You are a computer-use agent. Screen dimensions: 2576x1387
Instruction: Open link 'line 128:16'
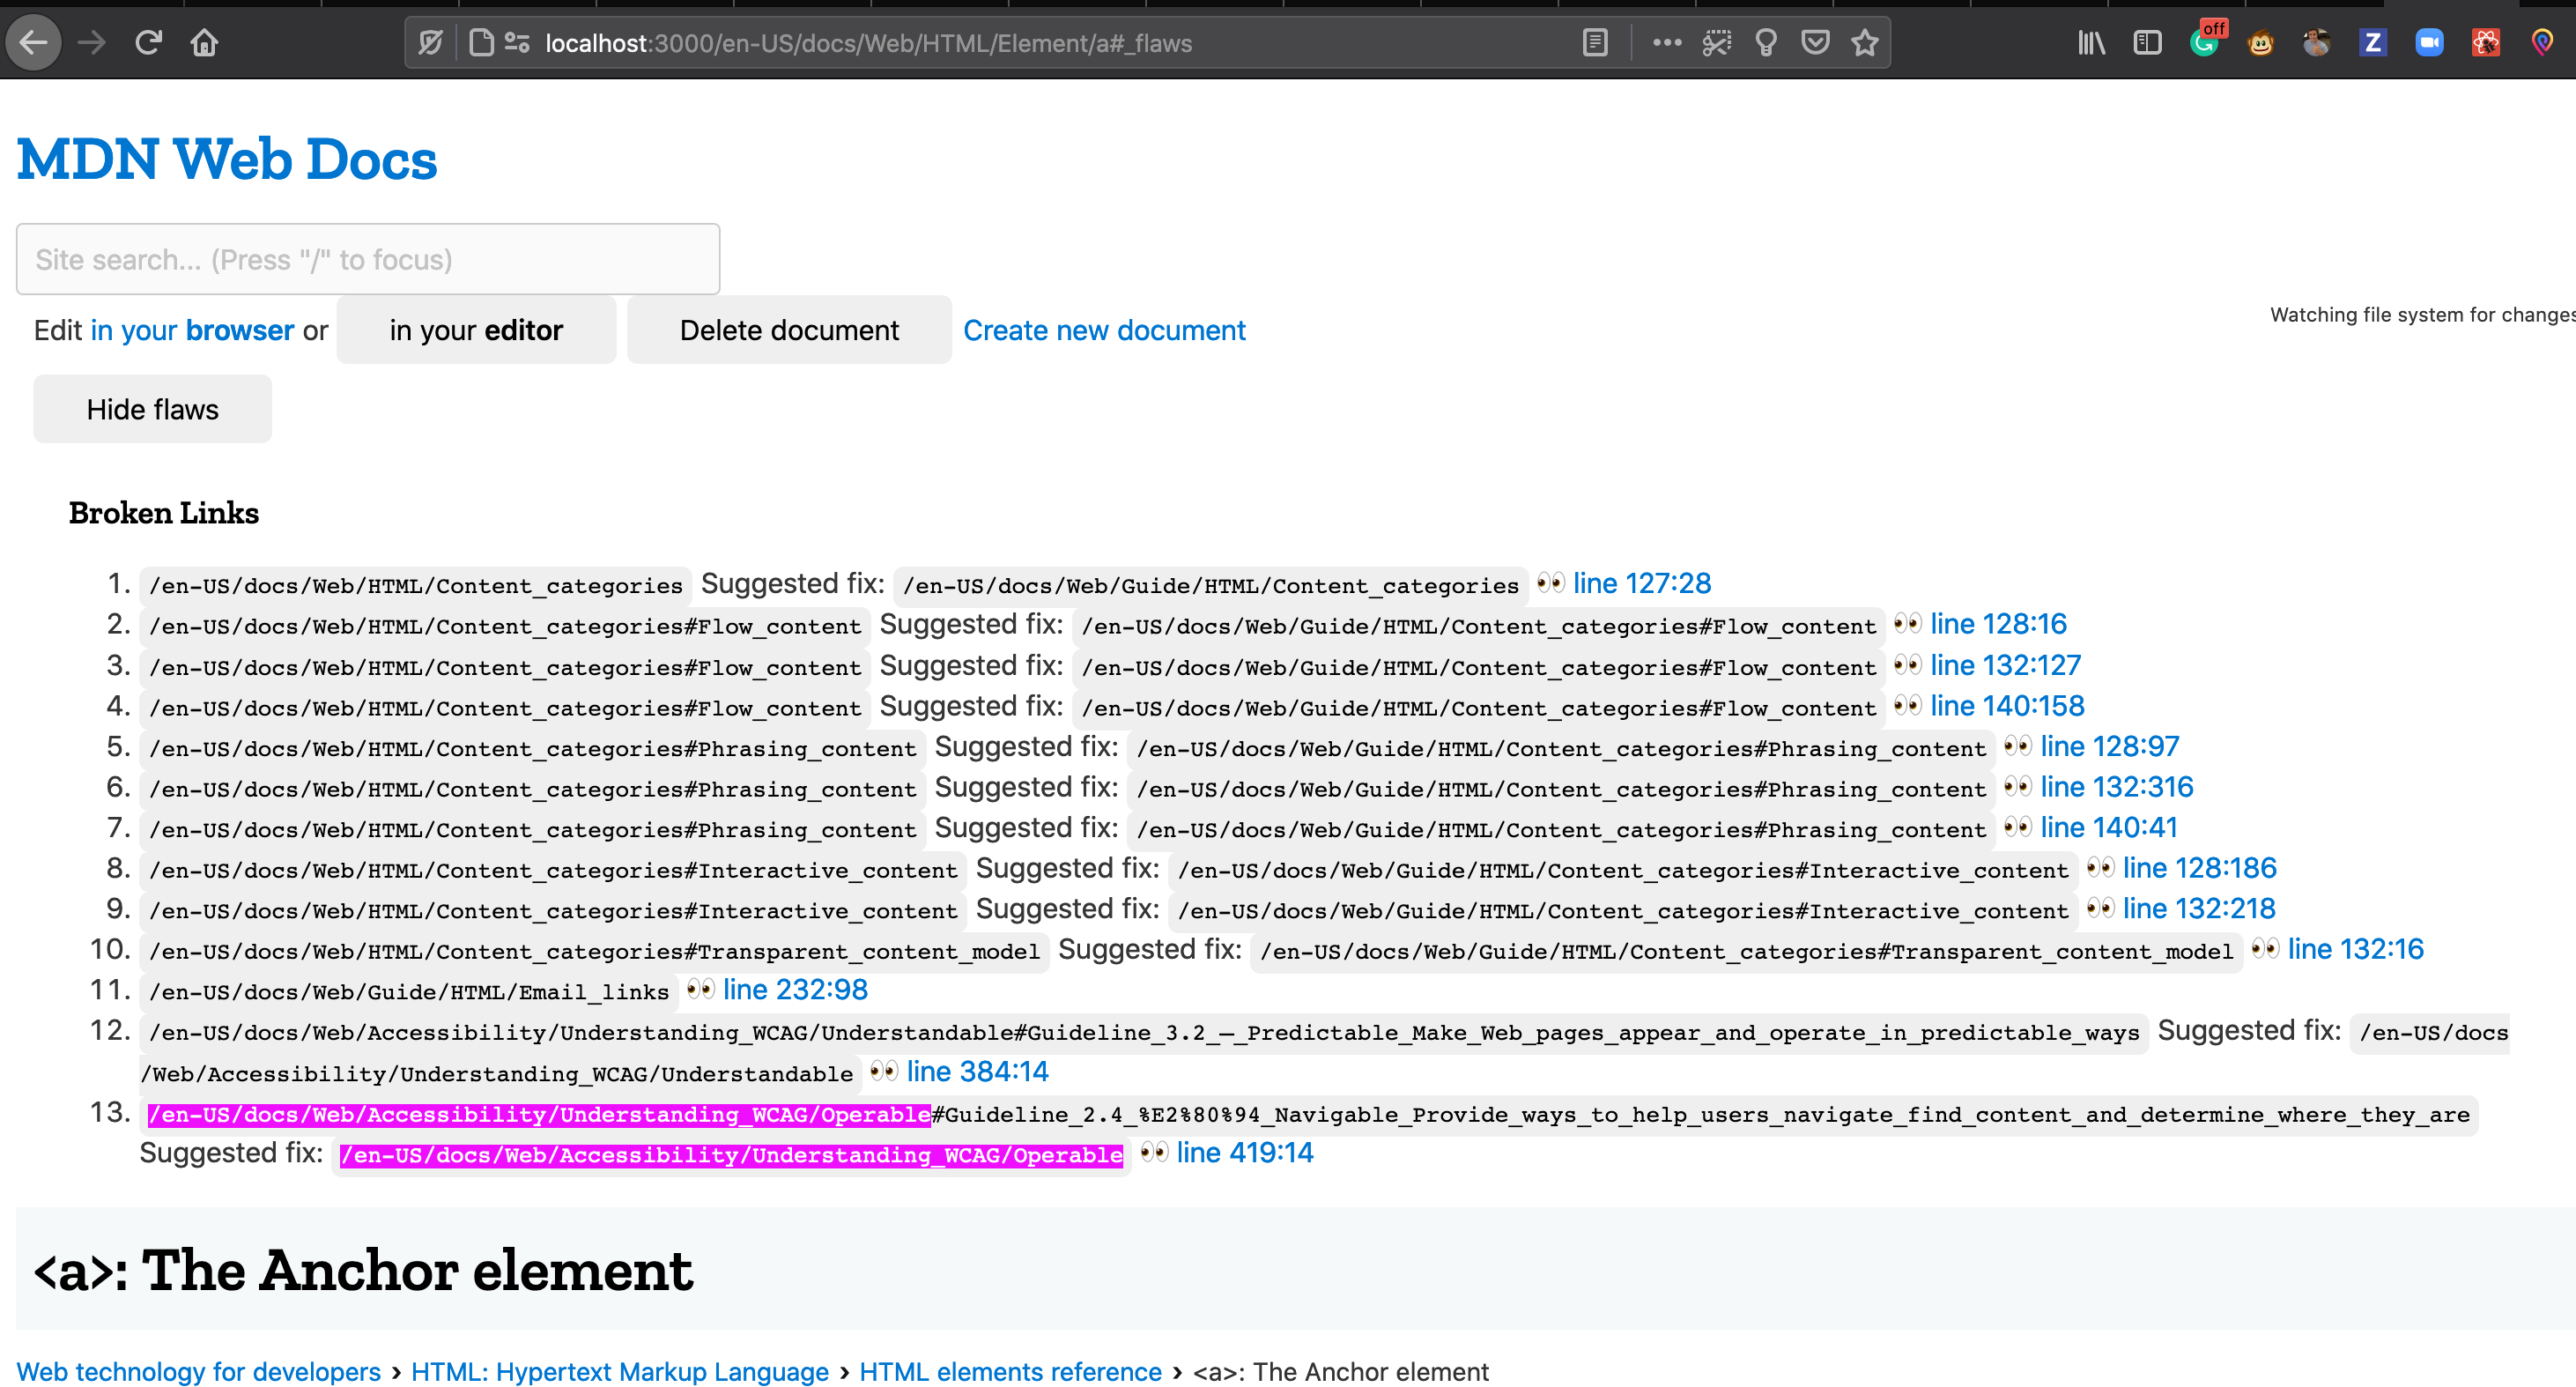[x=1998, y=624]
